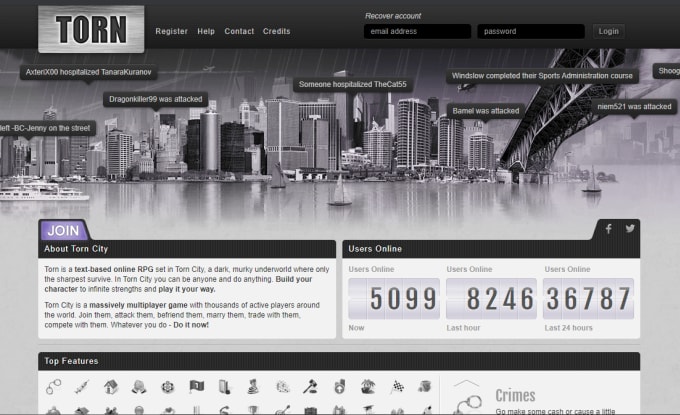Select the bucket feature icon
Viewport: 680px width, 415px height.
(425, 386)
